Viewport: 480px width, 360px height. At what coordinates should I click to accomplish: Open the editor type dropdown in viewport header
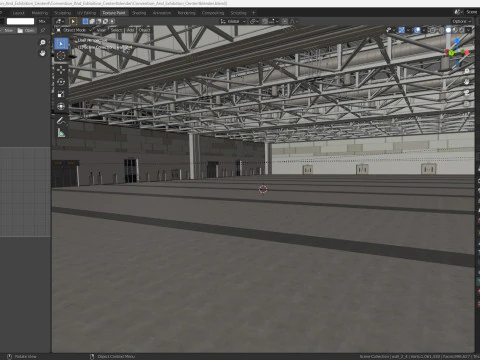click(60, 21)
